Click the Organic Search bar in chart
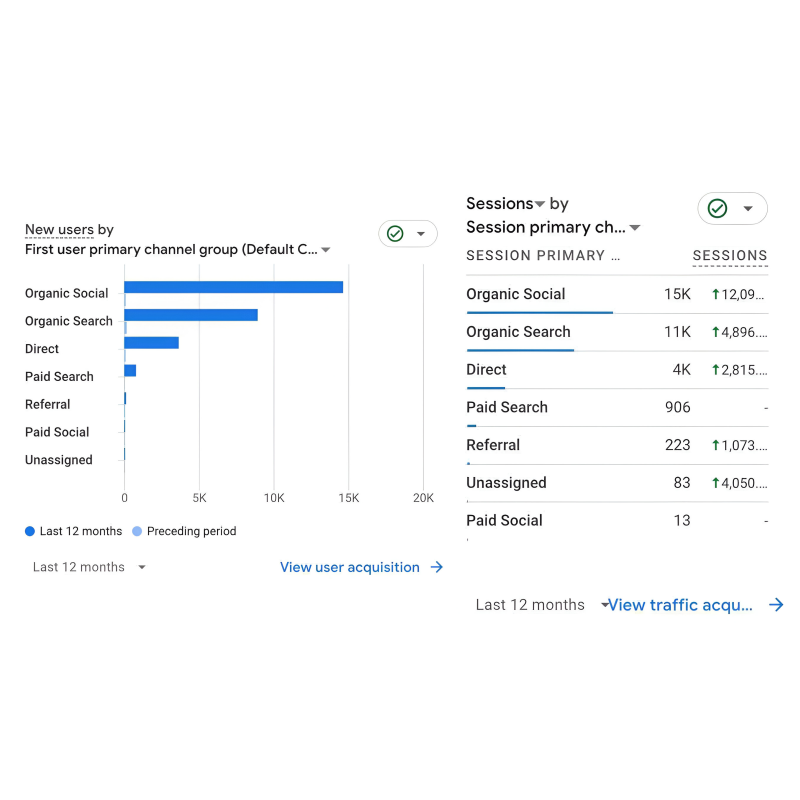 [x=190, y=315]
